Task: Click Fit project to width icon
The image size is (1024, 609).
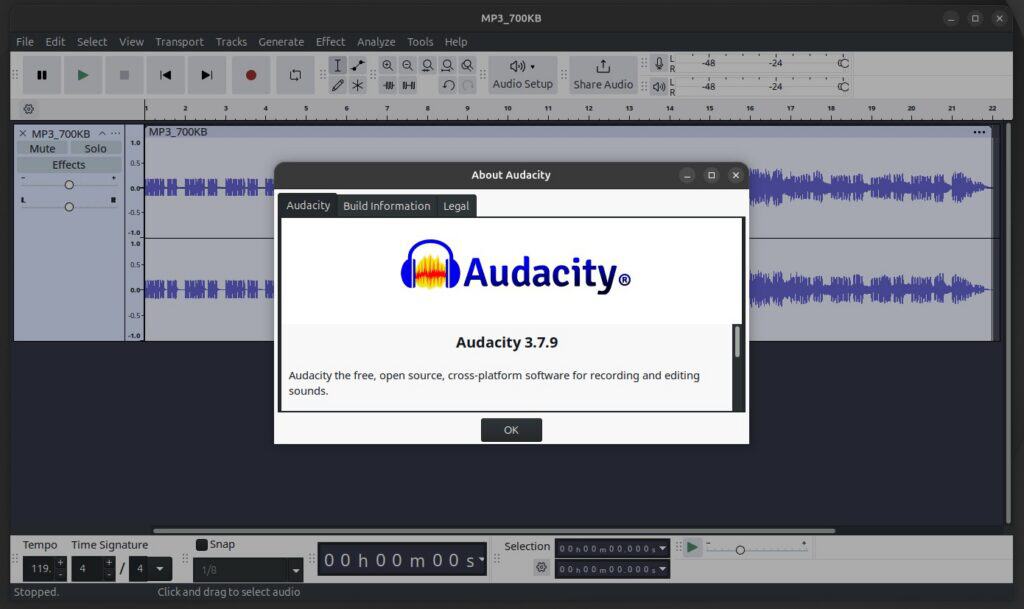Action: pos(447,65)
